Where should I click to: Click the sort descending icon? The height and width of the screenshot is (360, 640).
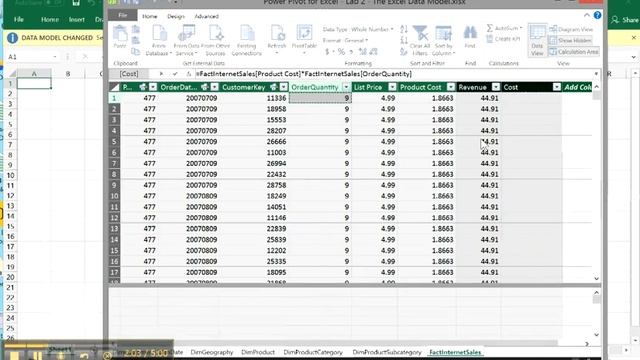[x=404, y=40]
